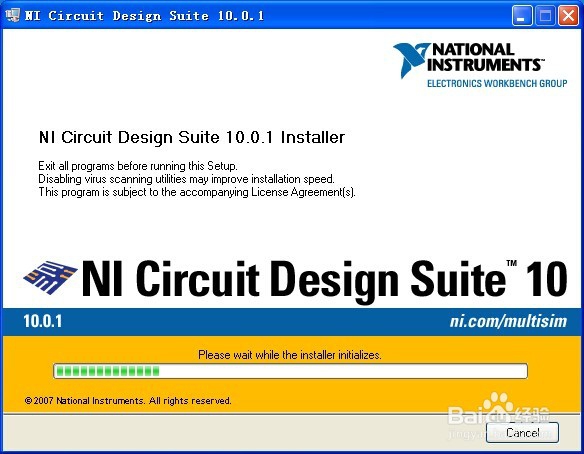Click the installer progress bar
The width and height of the screenshot is (584, 454).
pyautogui.click(x=290, y=371)
